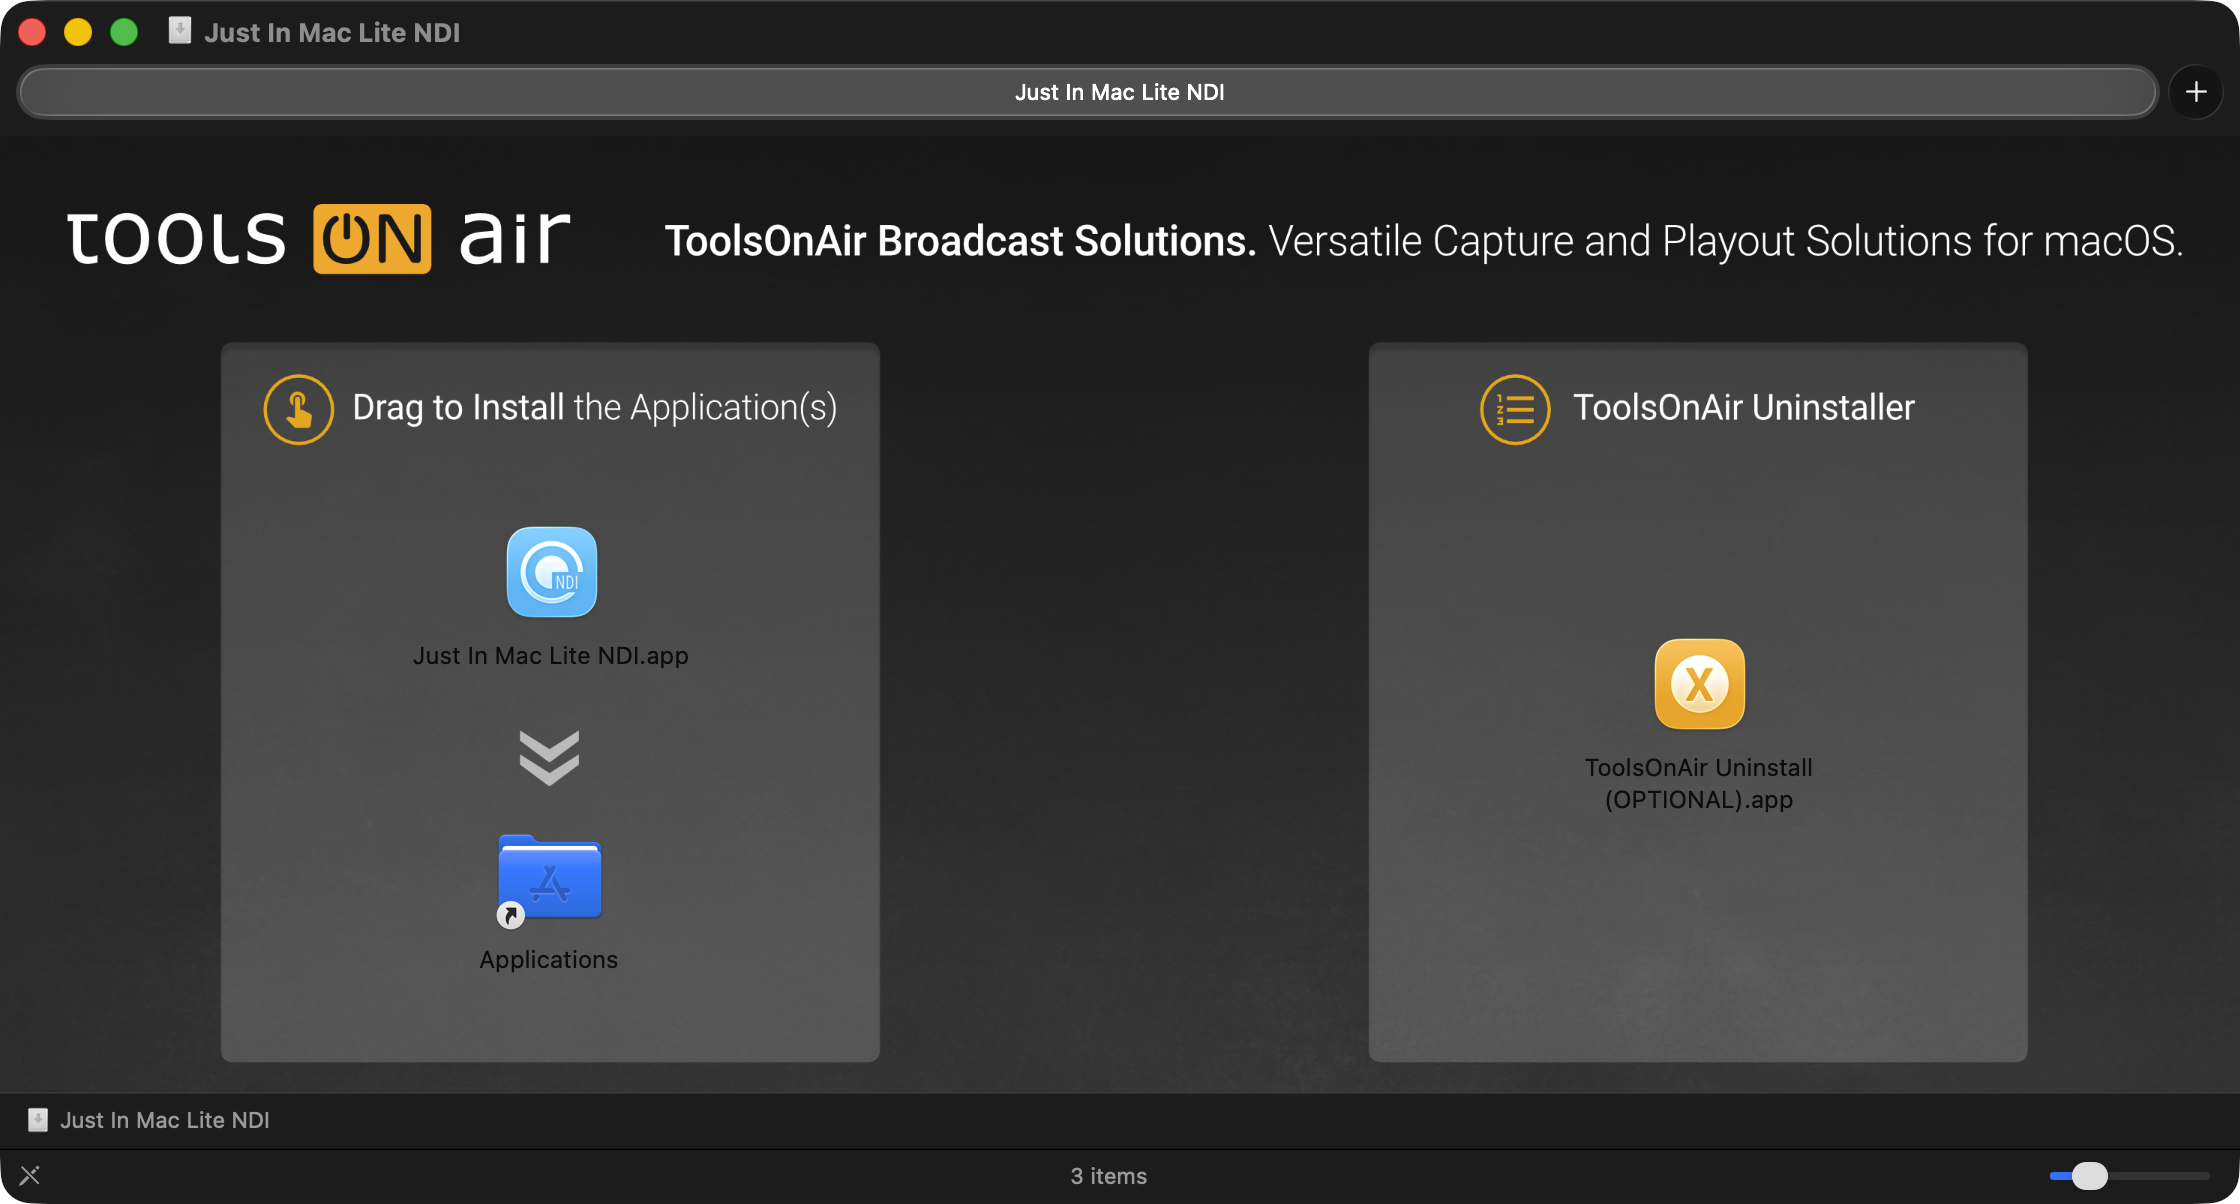
Task: Click the disk volume icon in title bar
Action: coord(180,31)
